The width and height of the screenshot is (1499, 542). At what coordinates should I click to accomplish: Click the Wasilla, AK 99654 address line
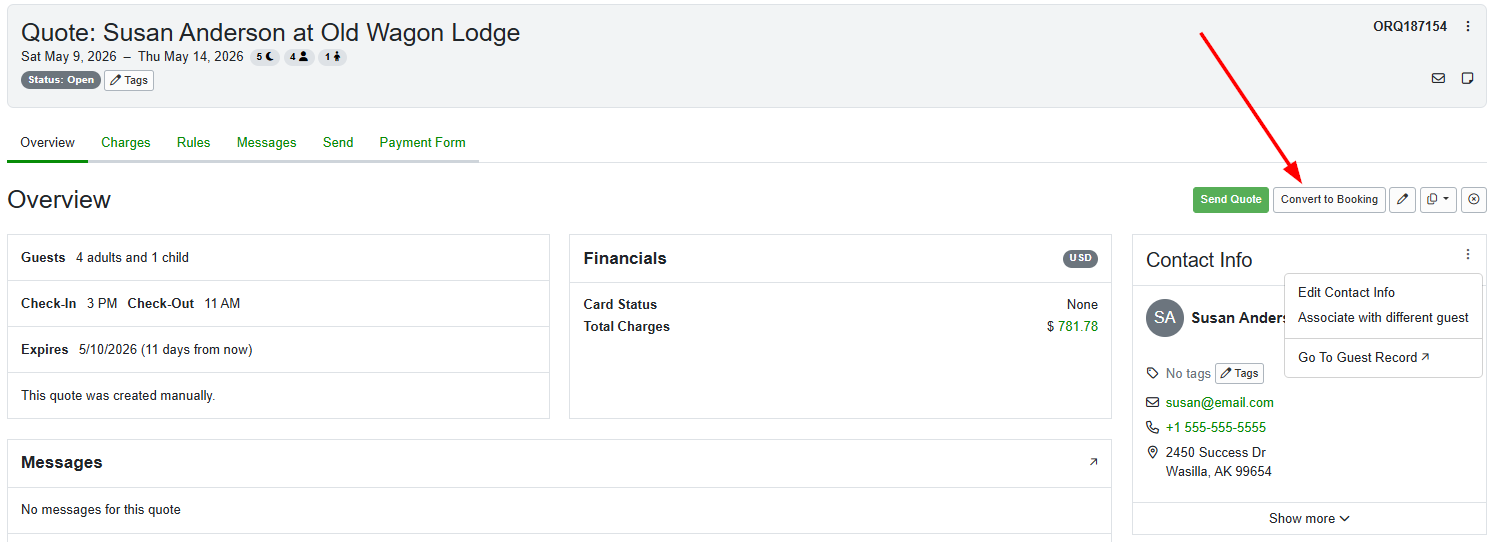(1219, 471)
